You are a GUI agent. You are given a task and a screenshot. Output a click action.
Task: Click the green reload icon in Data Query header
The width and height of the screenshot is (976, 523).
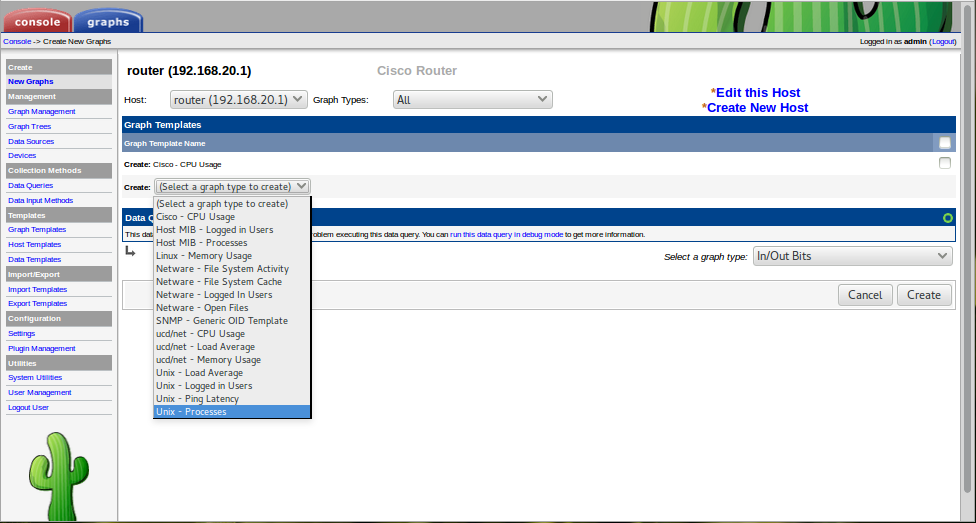pyautogui.click(x=947, y=218)
